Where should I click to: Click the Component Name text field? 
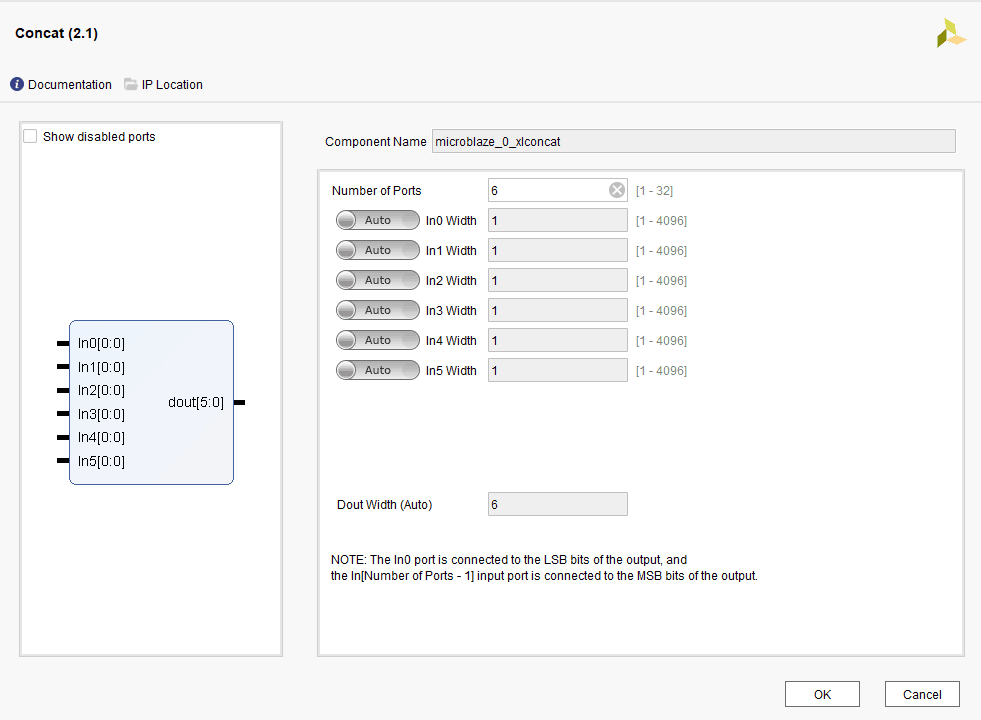coord(693,142)
